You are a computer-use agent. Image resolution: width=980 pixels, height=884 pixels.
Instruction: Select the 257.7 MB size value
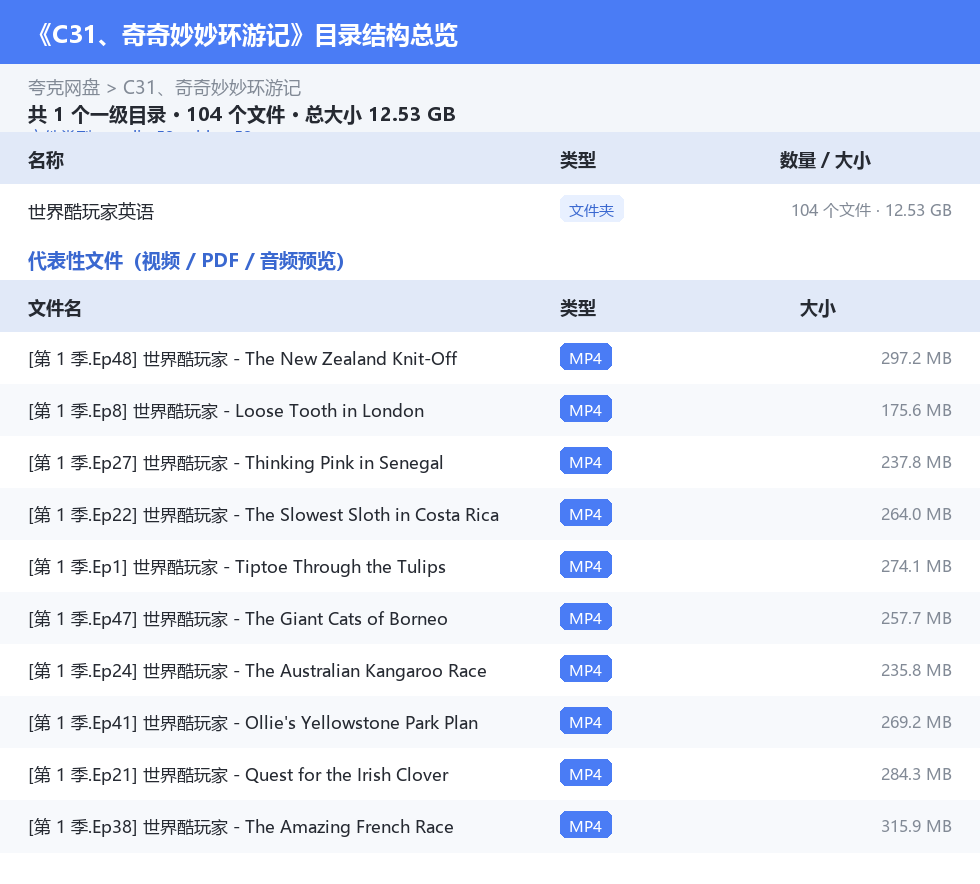point(916,618)
